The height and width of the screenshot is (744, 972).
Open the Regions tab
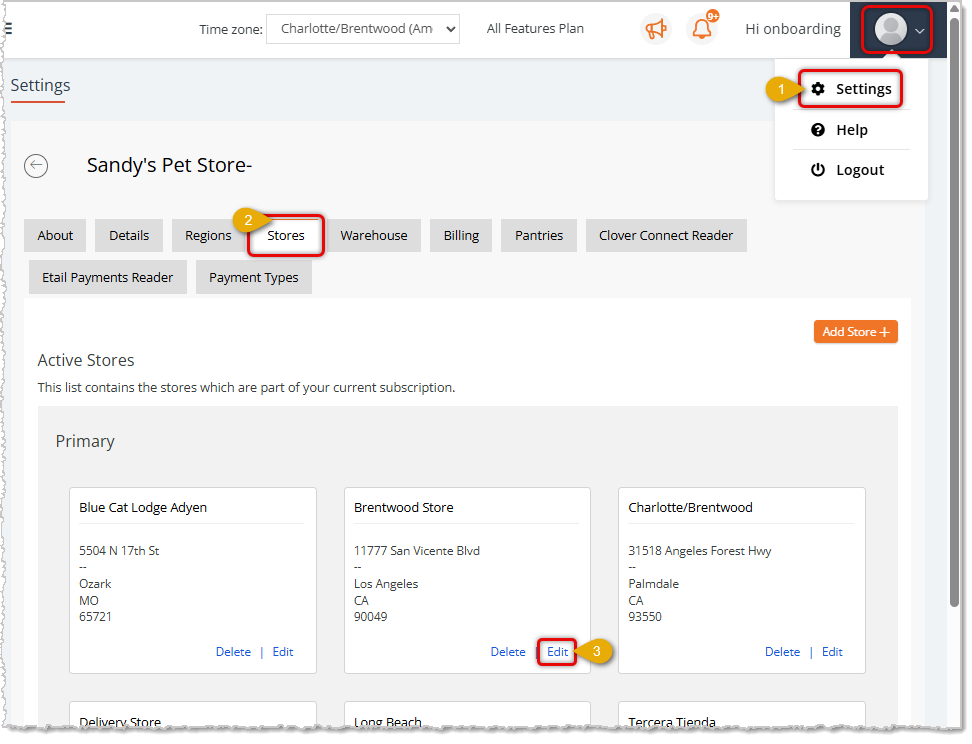208,236
